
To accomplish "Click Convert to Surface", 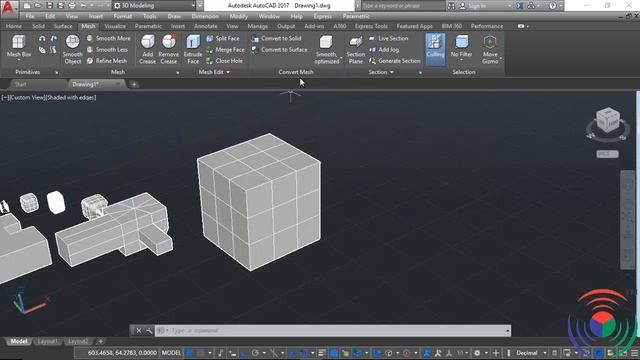I will 280,49.
